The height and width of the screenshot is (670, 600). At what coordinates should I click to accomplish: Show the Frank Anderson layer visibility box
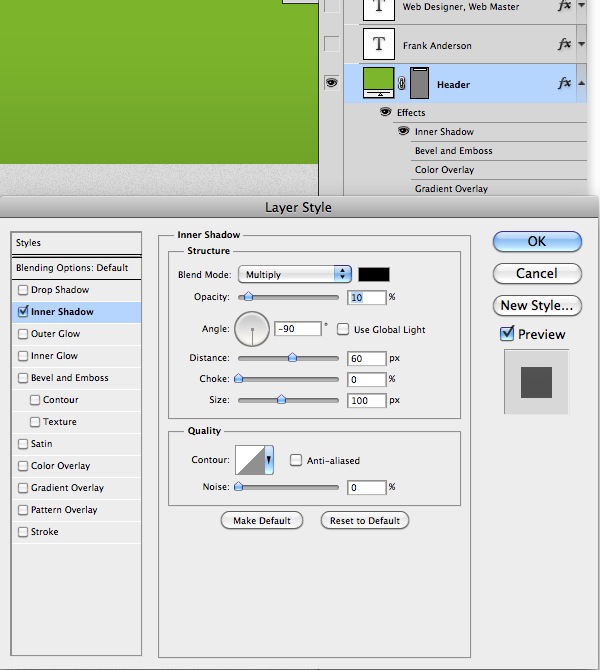click(332, 44)
